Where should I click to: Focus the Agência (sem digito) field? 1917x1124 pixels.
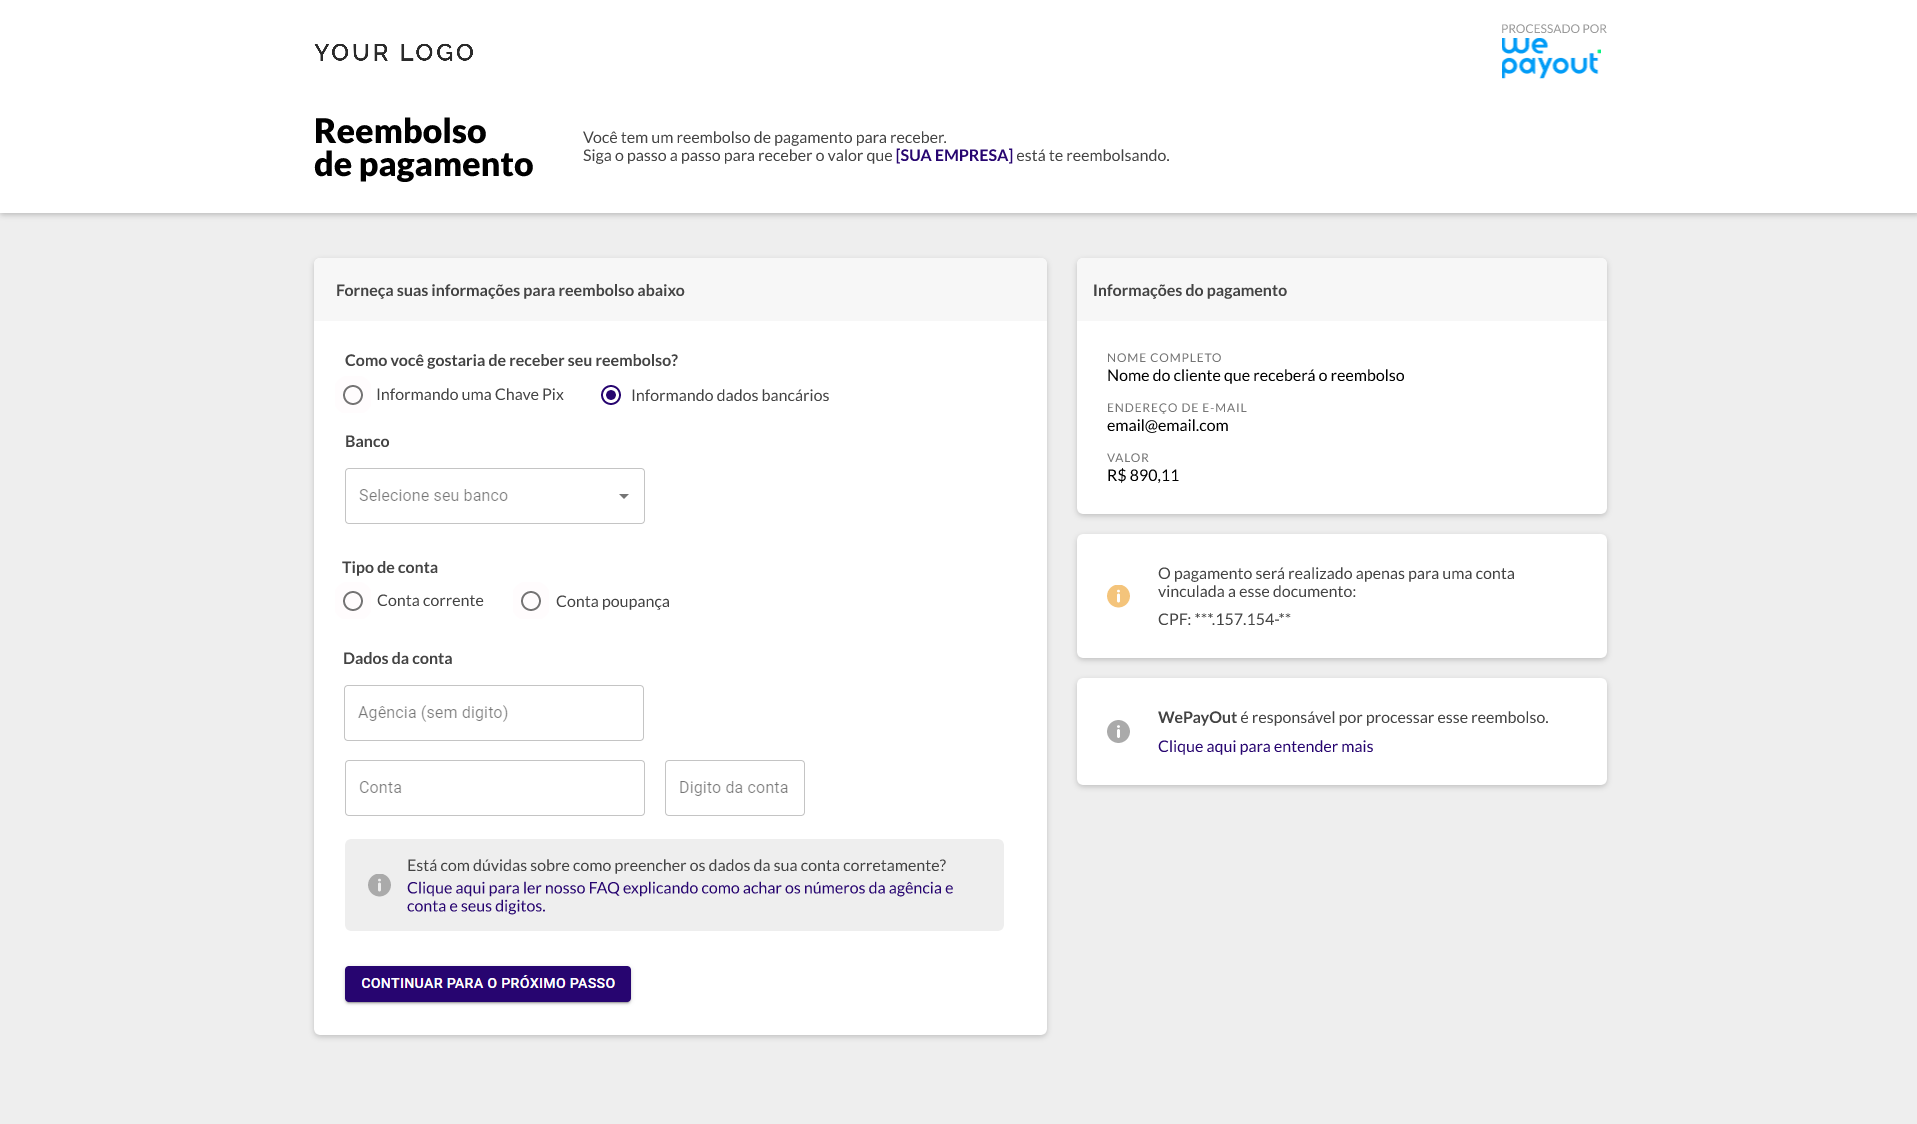(x=494, y=713)
